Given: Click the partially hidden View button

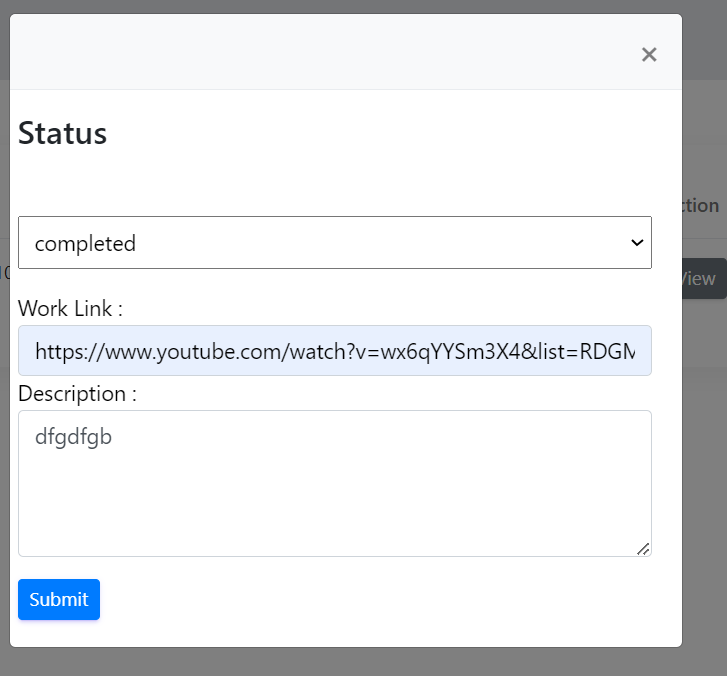Looking at the screenshot, I should [704, 279].
